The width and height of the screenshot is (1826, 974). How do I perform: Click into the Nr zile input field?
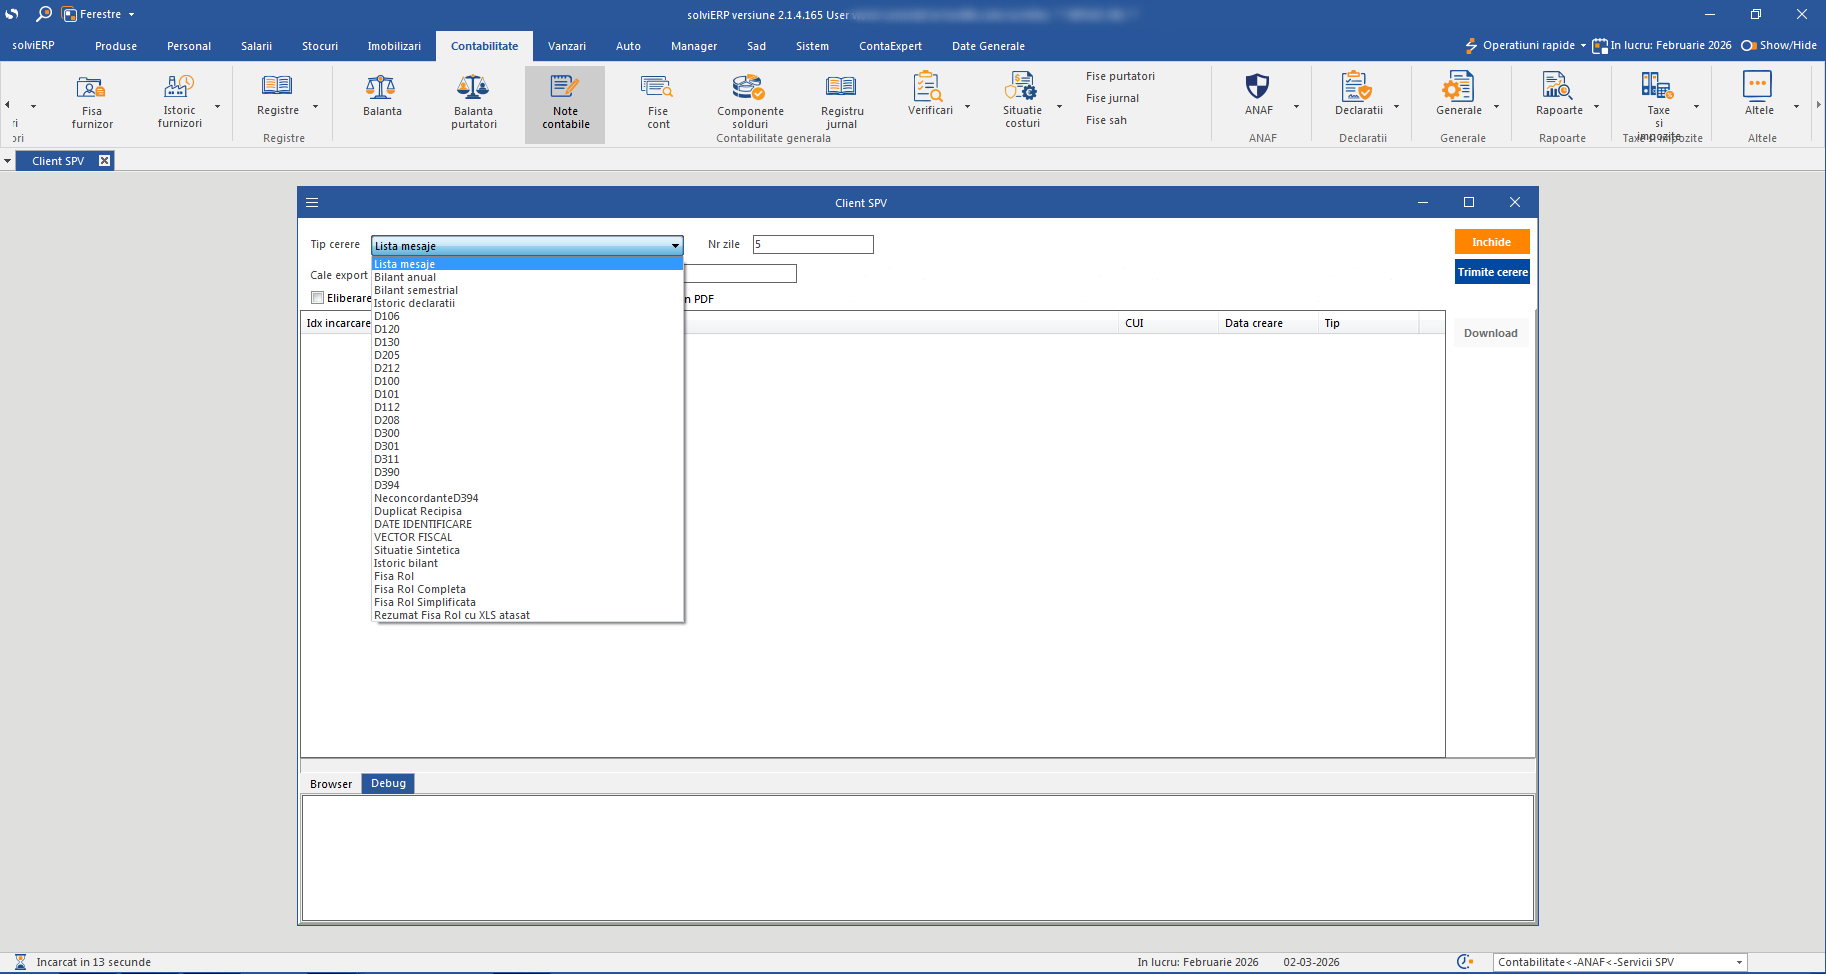click(812, 245)
